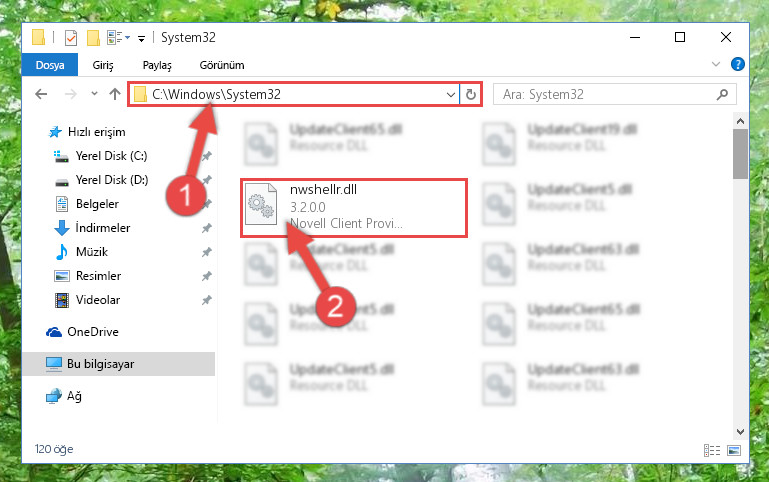Switch to large thumbnails view icon
The image size is (769, 482).
click(x=734, y=450)
